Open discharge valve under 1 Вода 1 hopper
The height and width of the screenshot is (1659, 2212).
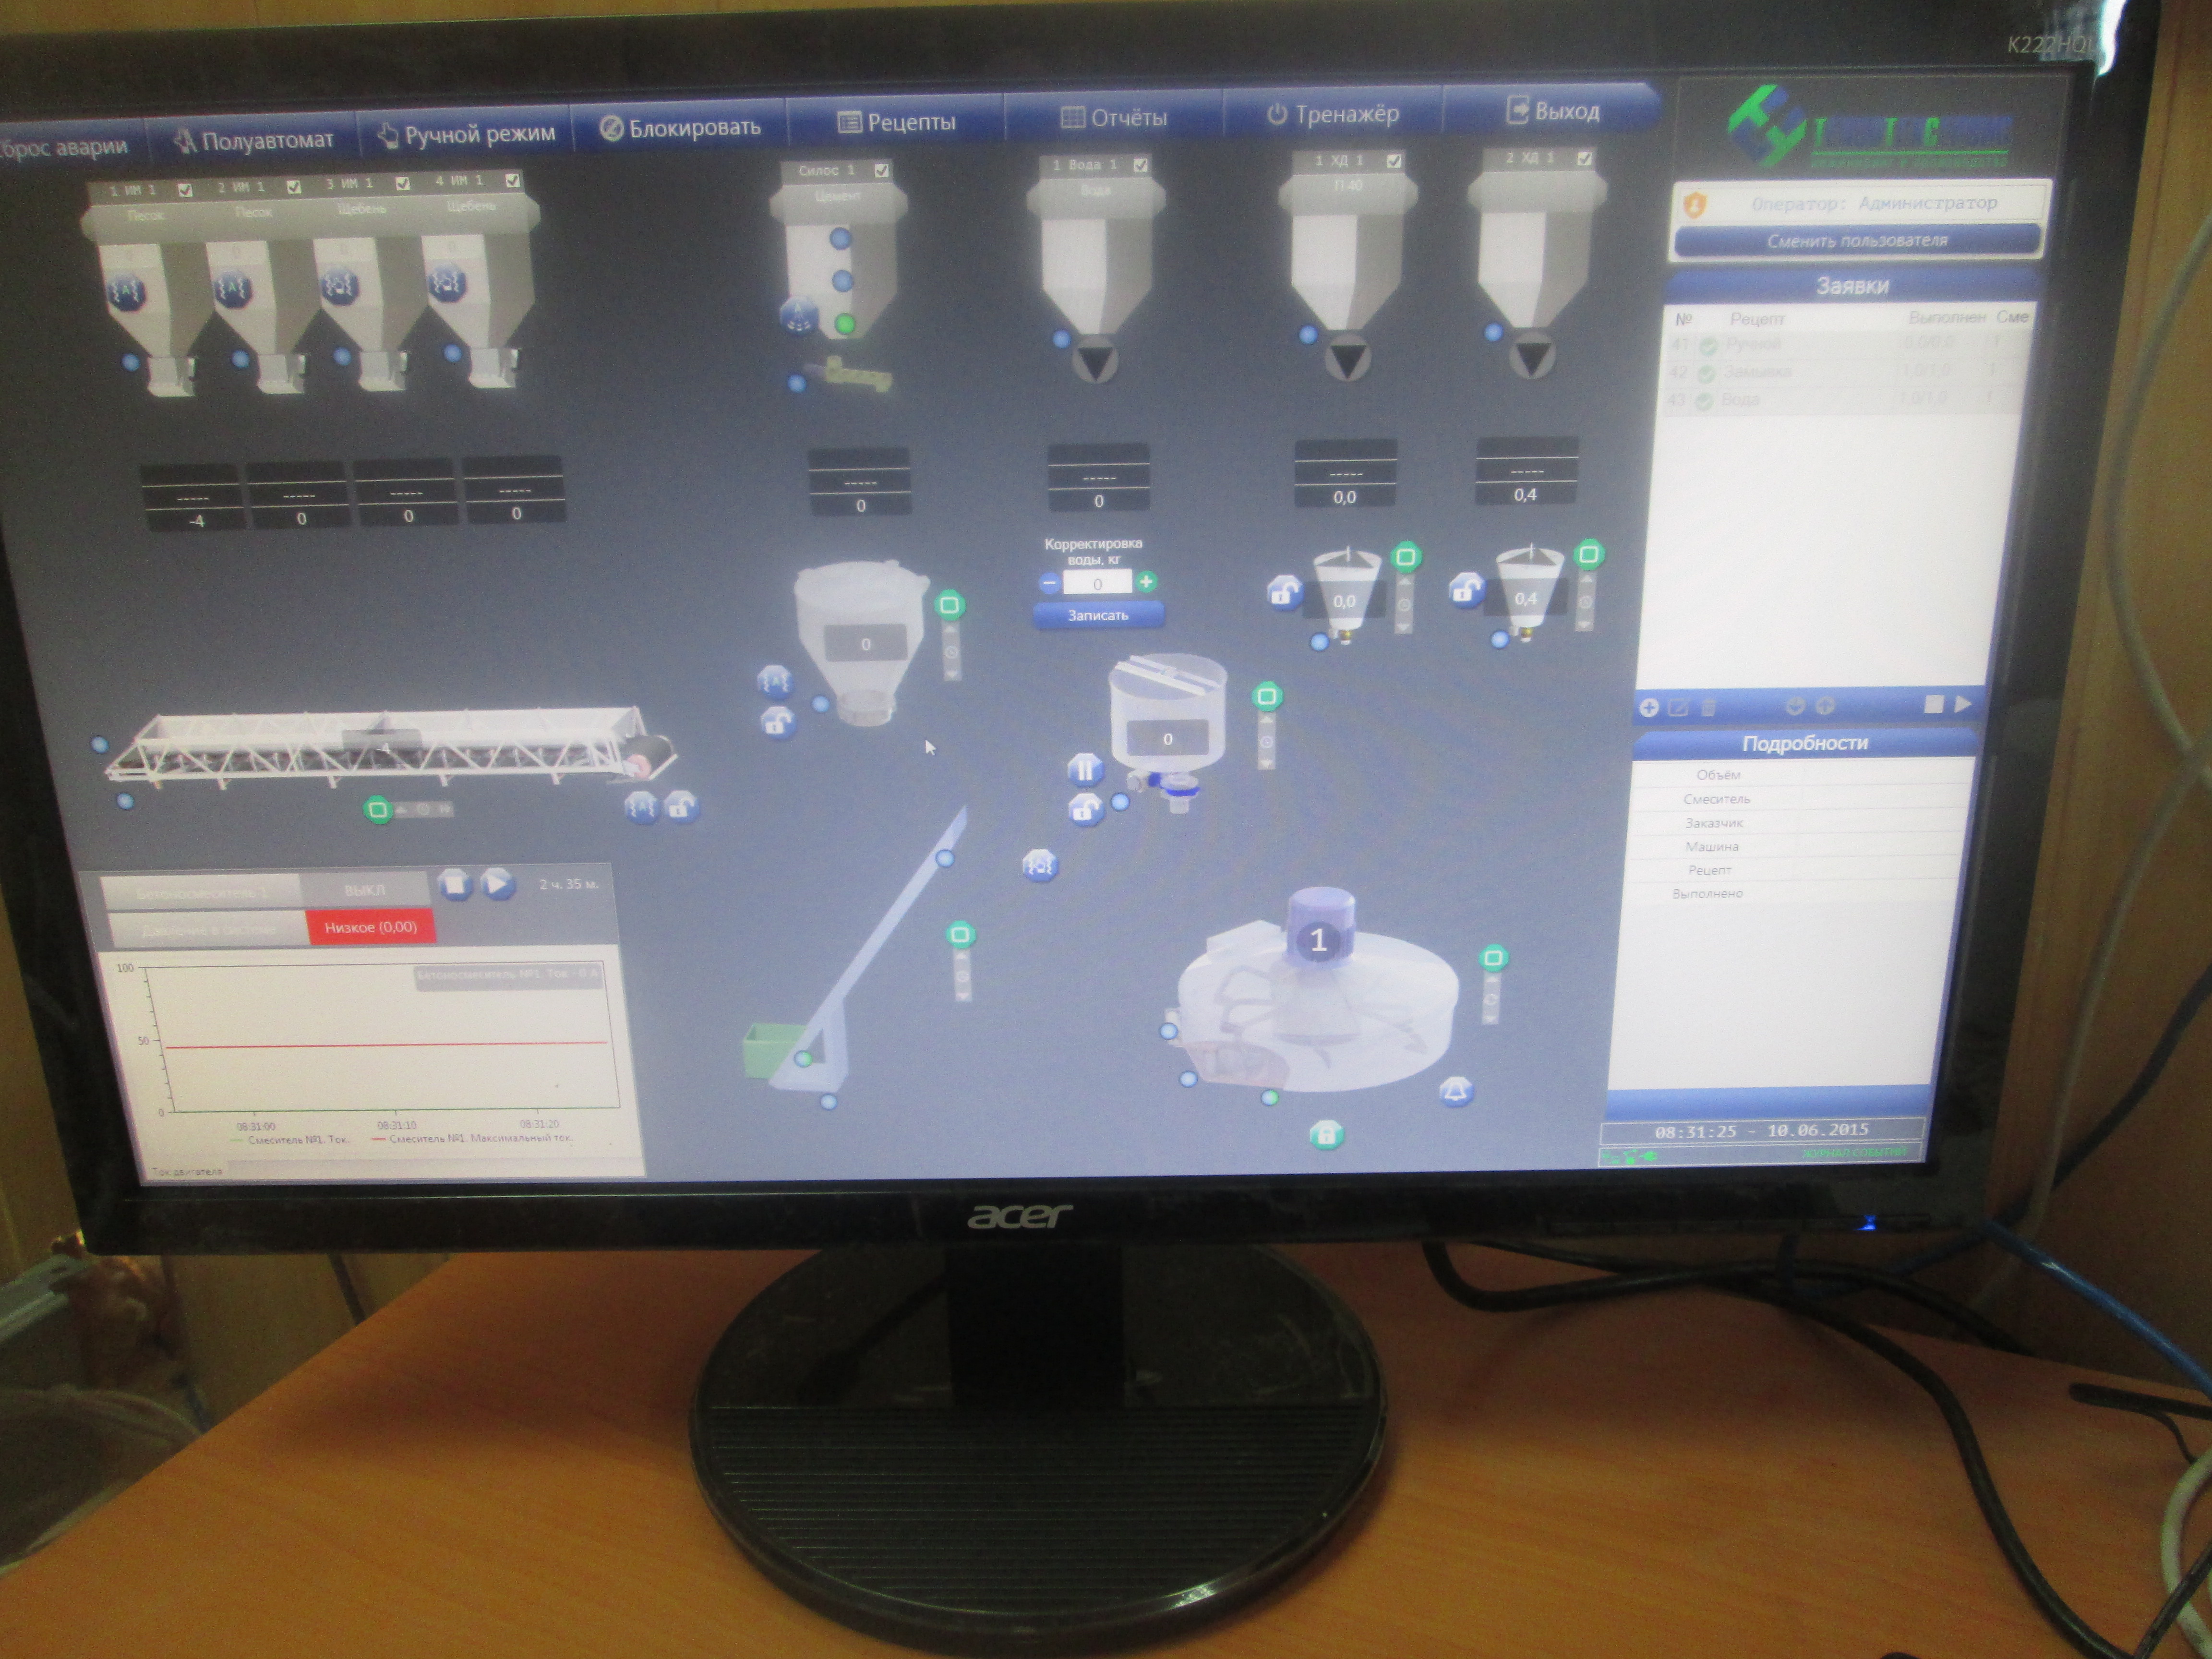point(1096,360)
